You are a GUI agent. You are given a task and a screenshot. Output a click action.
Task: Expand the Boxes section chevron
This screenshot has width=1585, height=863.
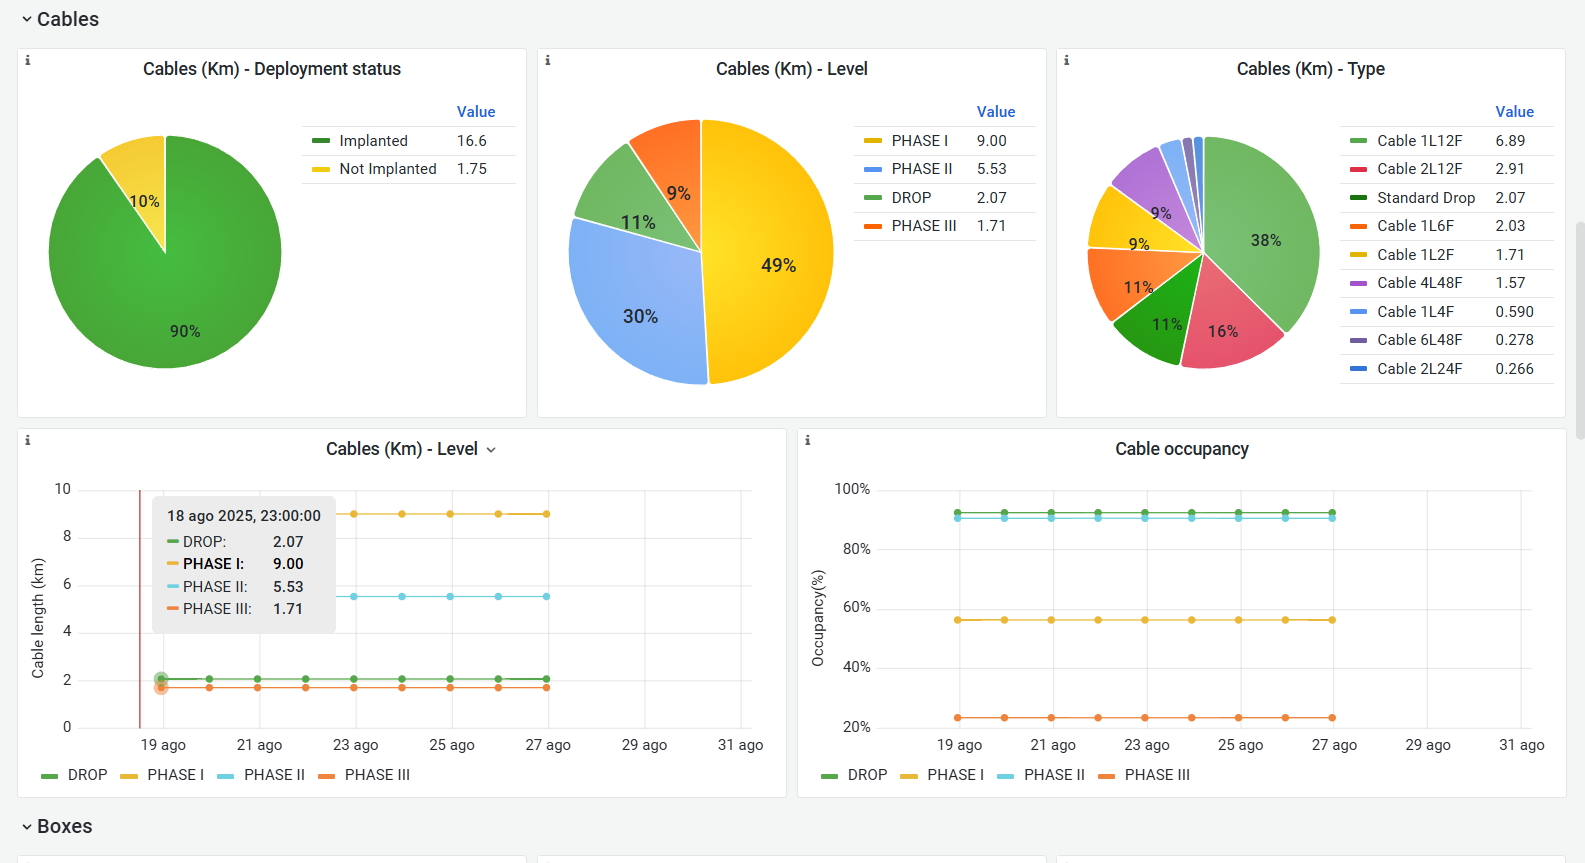point(27,827)
